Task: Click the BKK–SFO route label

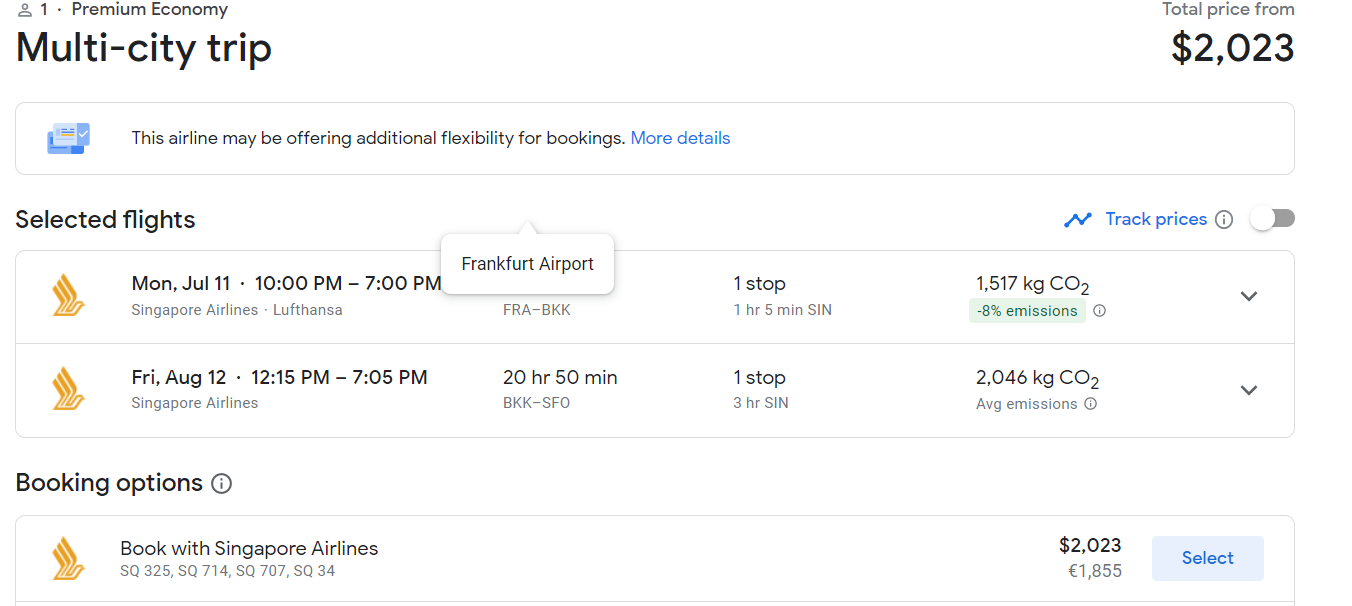Action: pos(536,403)
